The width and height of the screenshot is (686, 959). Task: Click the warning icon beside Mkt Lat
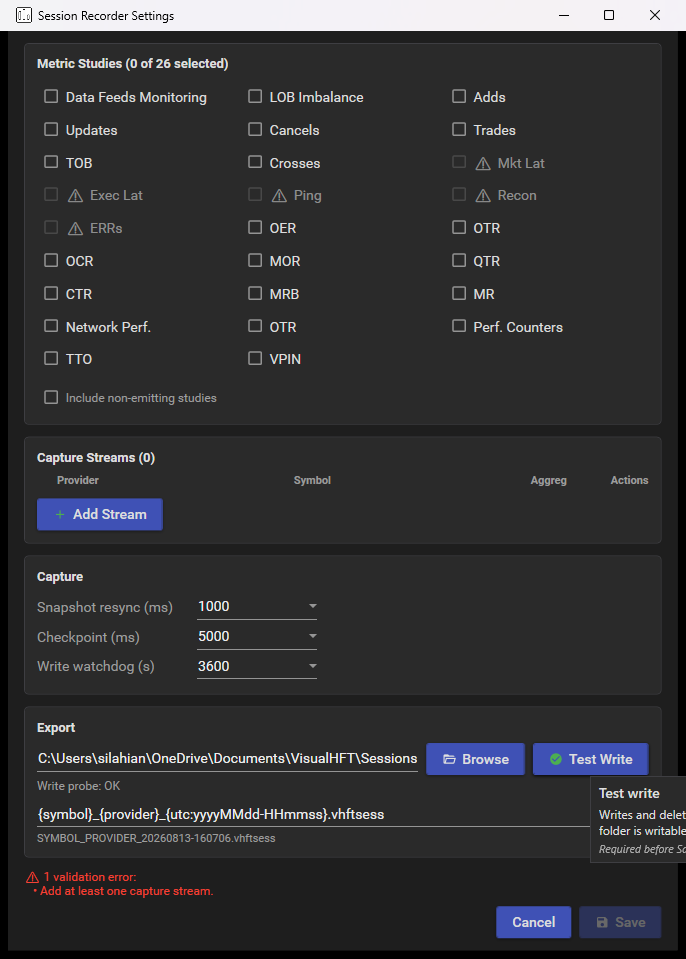483,163
